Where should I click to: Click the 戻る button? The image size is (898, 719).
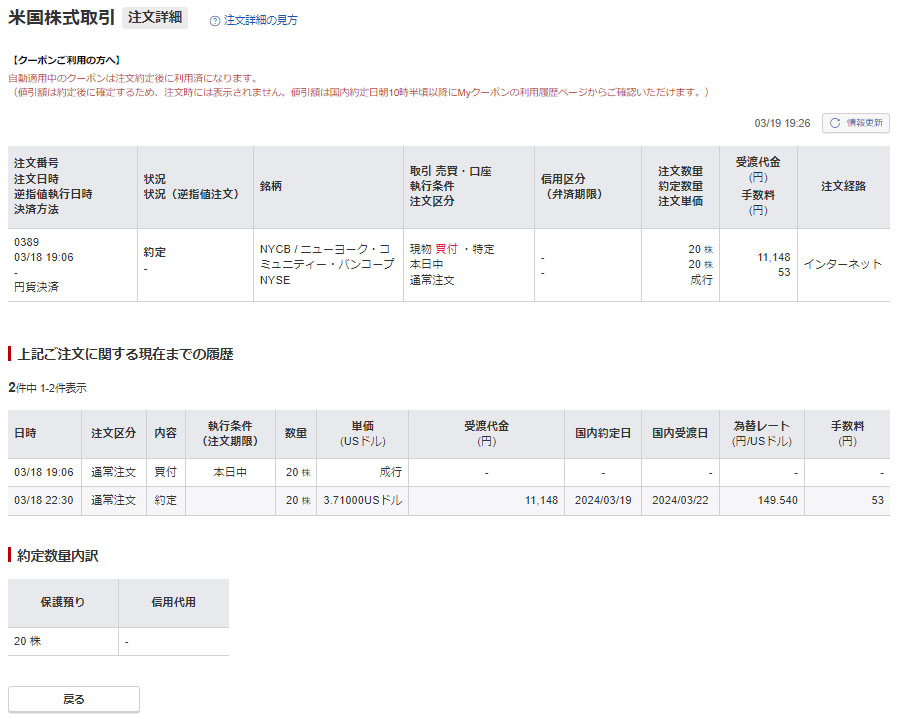(x=74, y=699)
